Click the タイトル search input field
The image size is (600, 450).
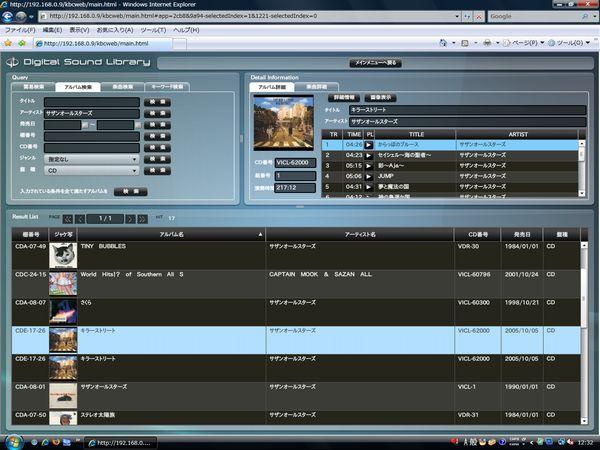click(x=92, y=101)
